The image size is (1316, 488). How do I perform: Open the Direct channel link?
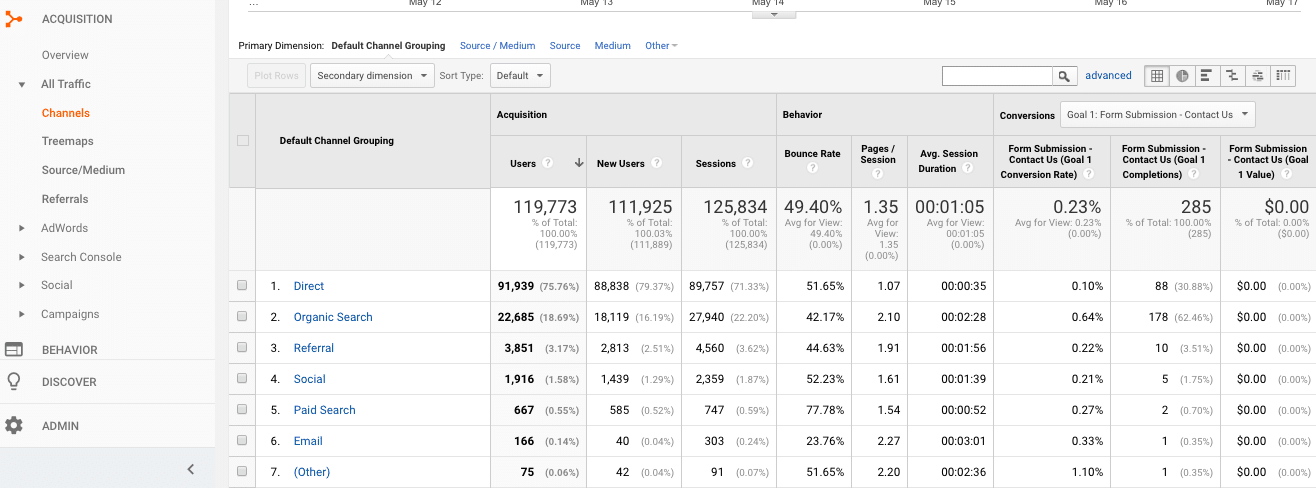[x=309, y=286]
